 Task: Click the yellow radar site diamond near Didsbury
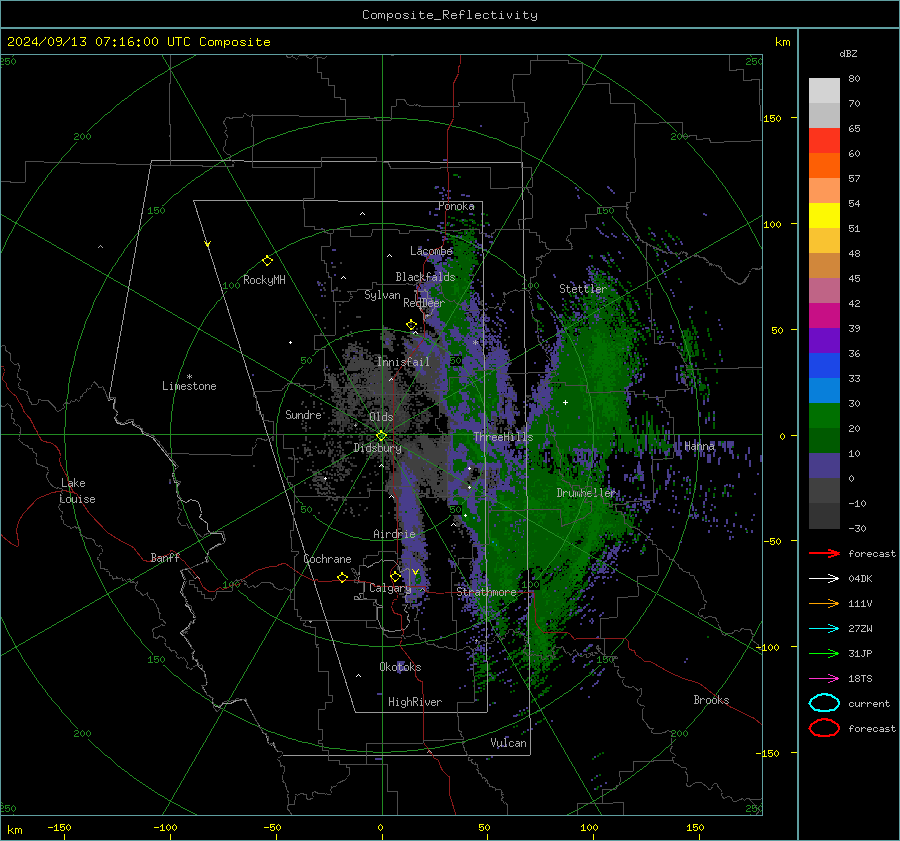(x=381, y=436)
